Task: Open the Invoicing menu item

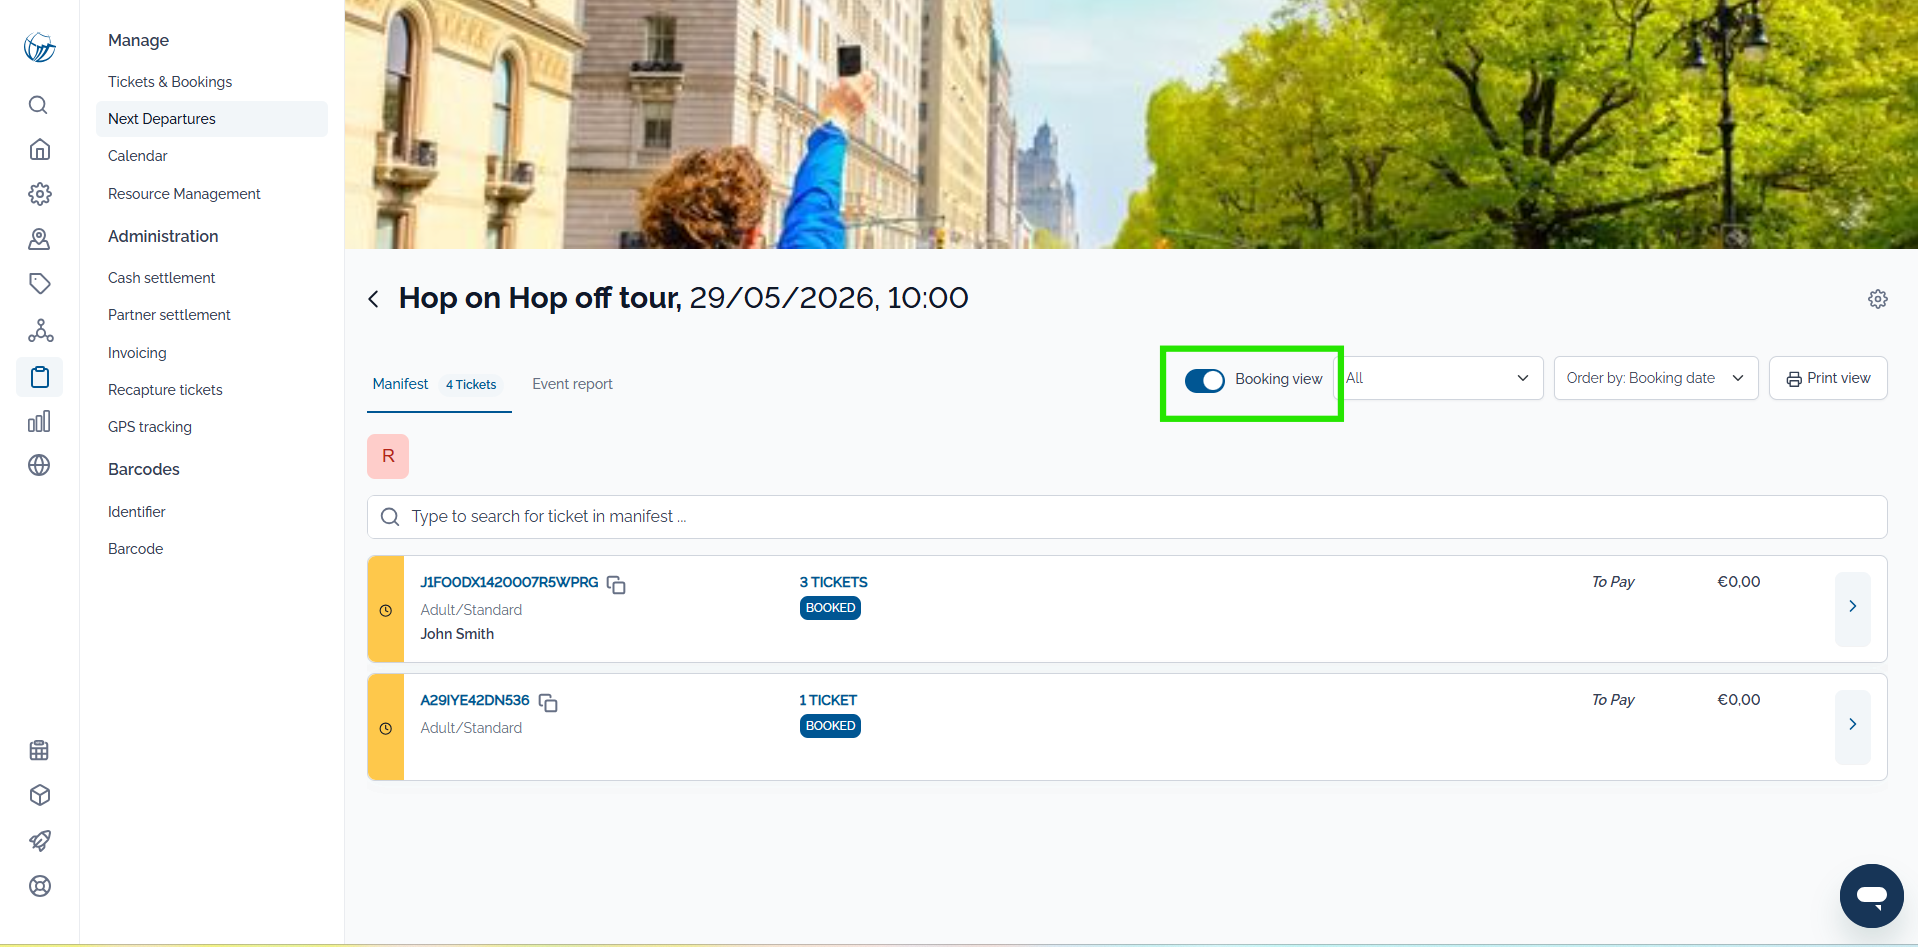Action: [137, 353]
